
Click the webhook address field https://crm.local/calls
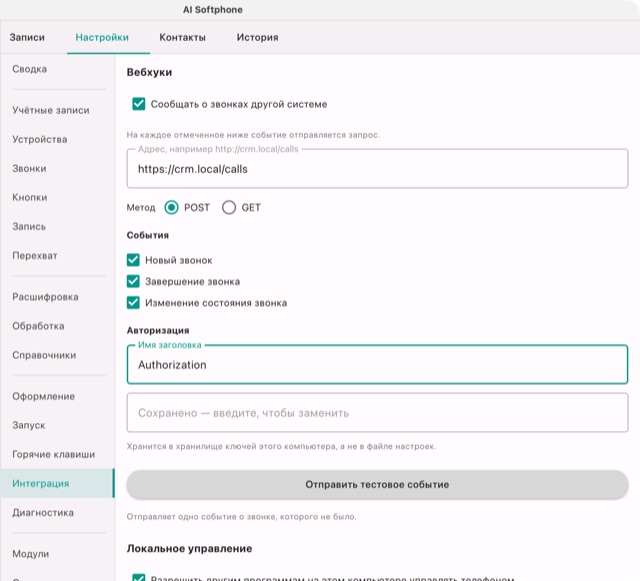377,169
